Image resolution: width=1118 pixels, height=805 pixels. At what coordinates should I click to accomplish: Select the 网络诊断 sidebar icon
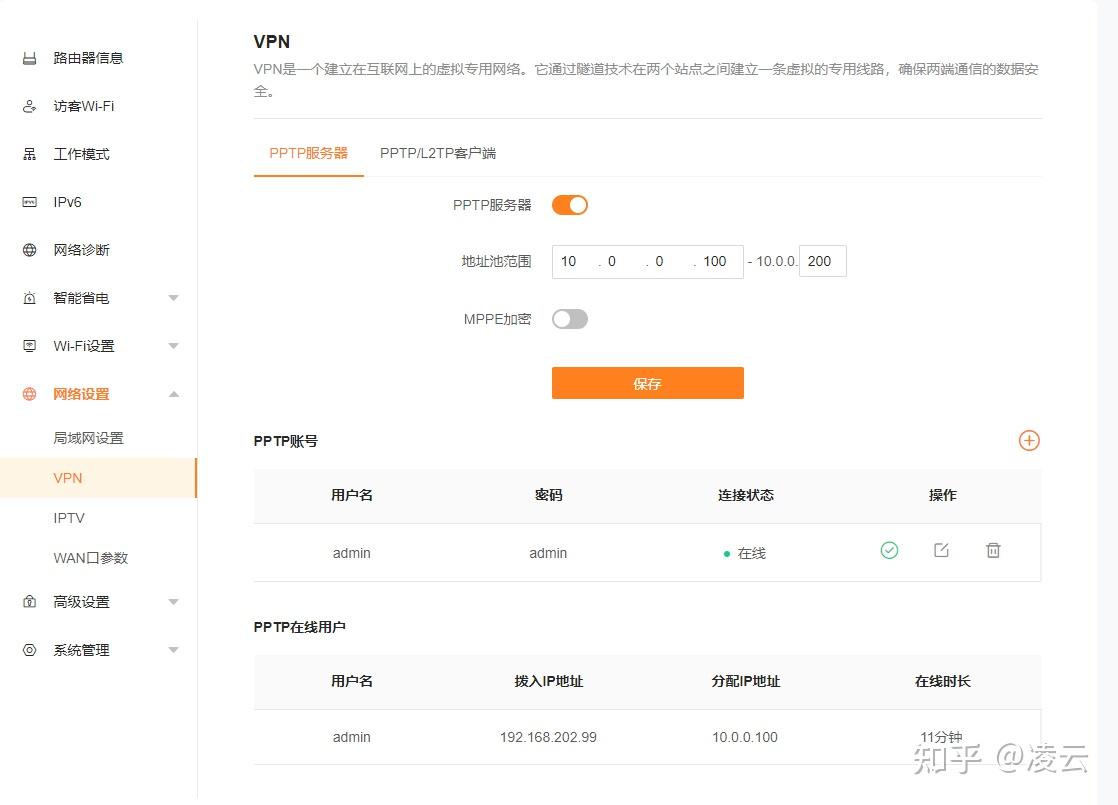click(x=30, y=250)
